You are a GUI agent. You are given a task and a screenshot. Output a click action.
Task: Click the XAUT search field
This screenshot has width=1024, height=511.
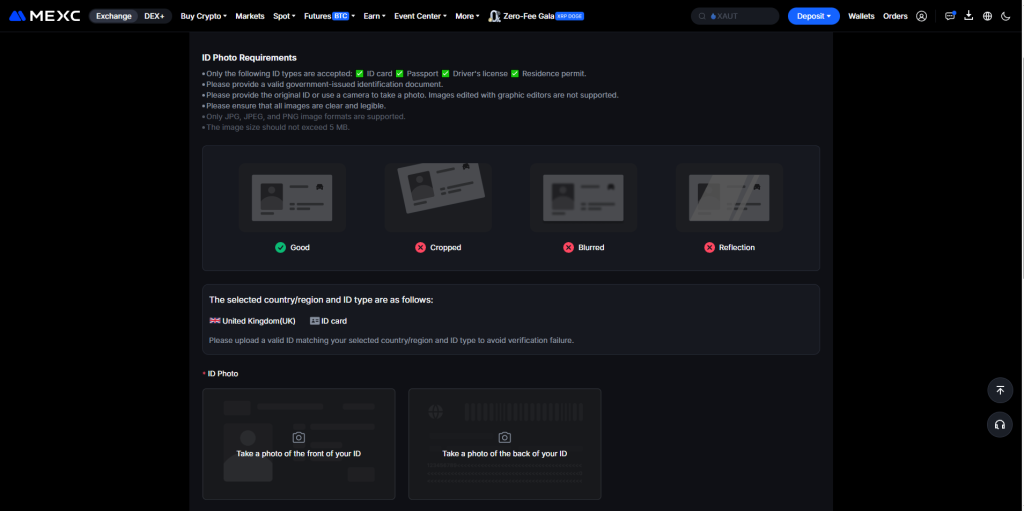739,16
